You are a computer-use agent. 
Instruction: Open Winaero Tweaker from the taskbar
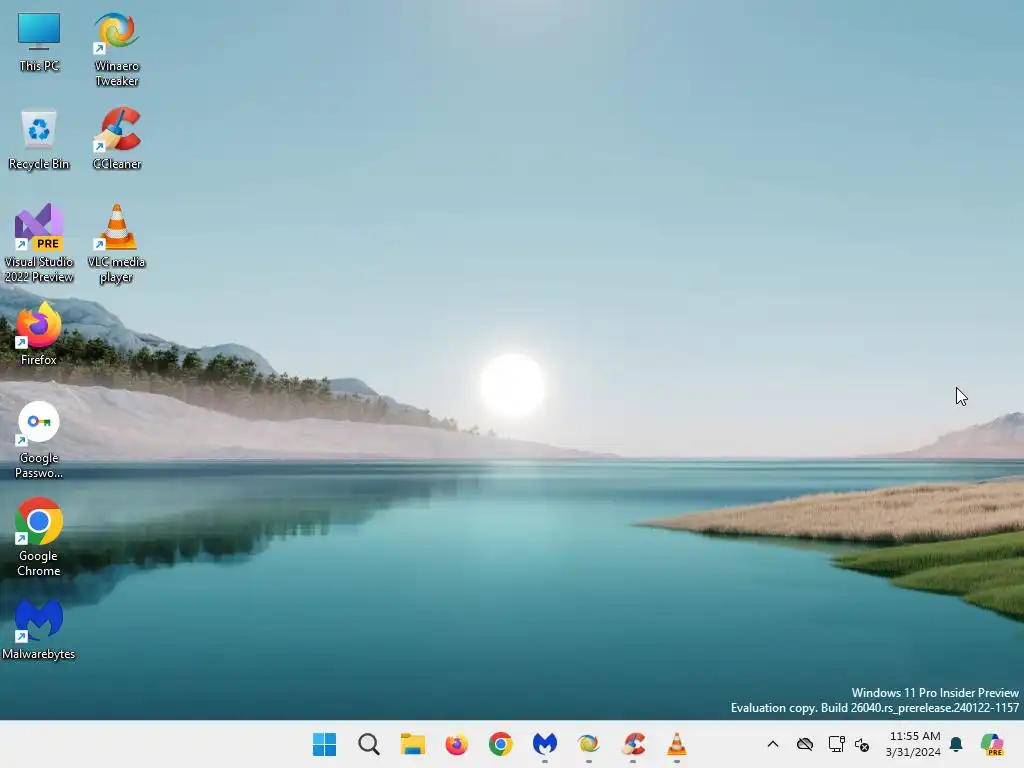588,744
